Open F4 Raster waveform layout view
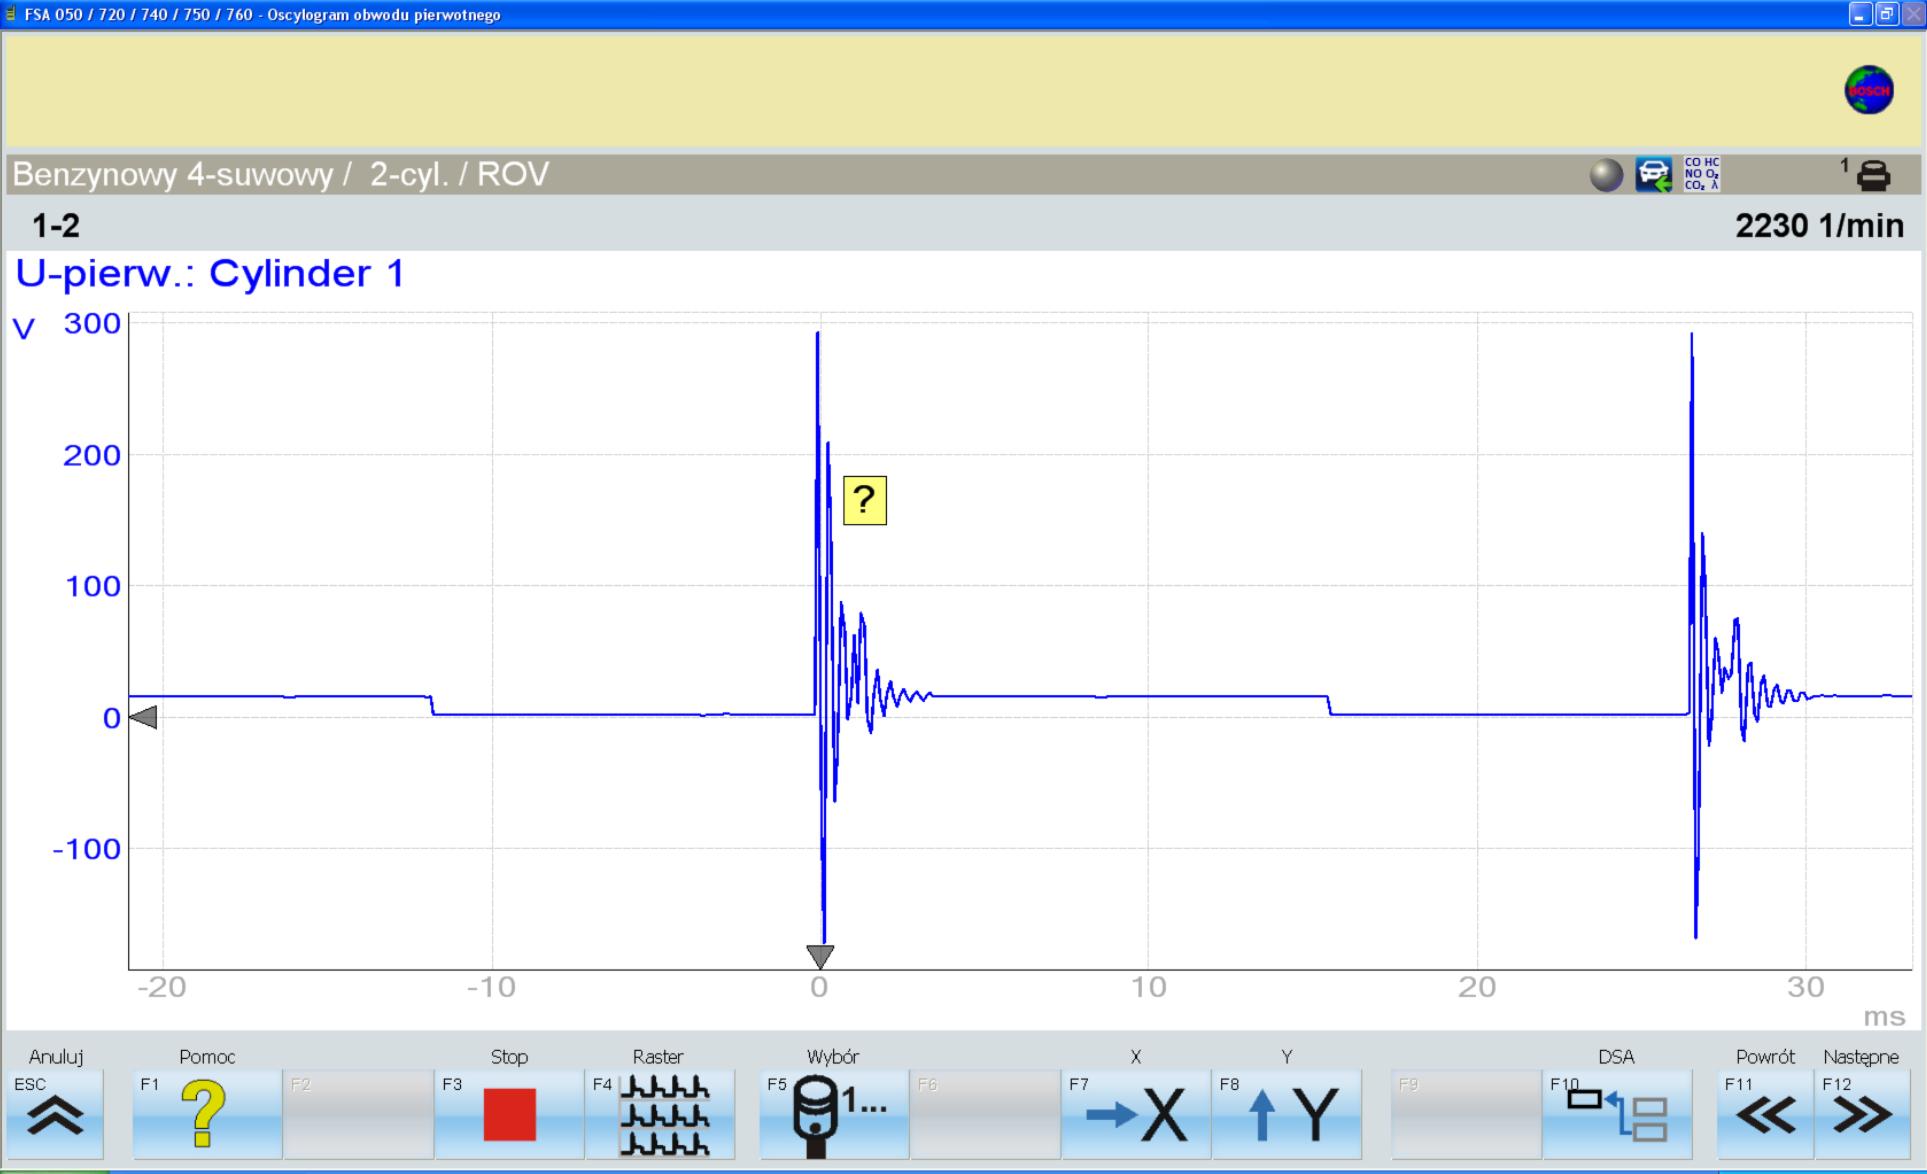Image resolution: width=1927 pixels, height=1174 pixels. [x=660, y=1114]
